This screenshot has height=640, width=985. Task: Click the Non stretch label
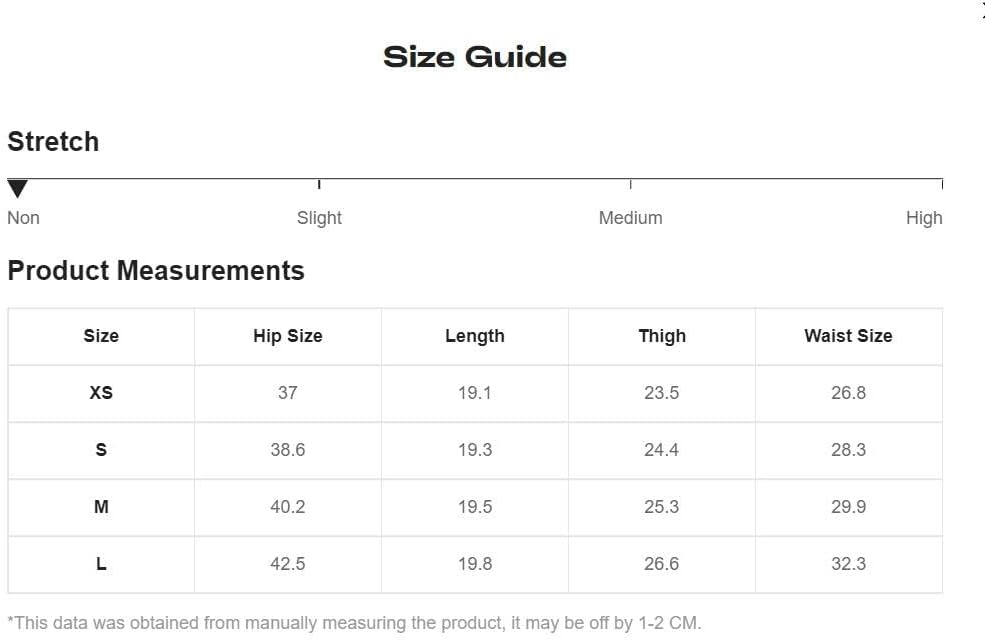click(x=23, y=218)
